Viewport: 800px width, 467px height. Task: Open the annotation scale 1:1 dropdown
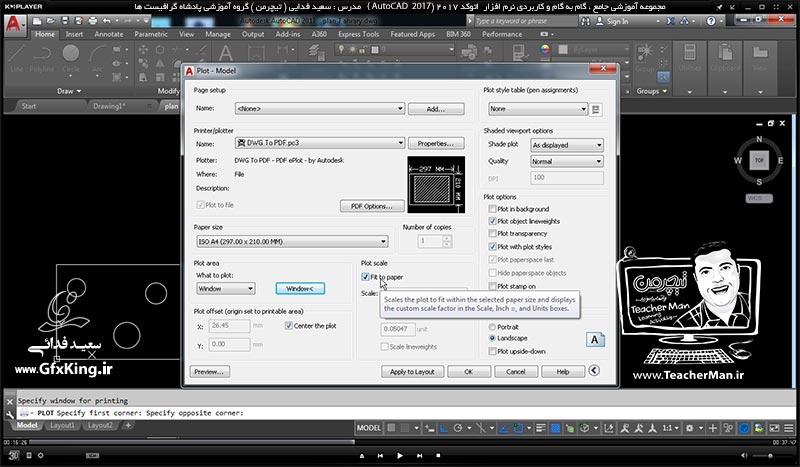tap(670, 428)
